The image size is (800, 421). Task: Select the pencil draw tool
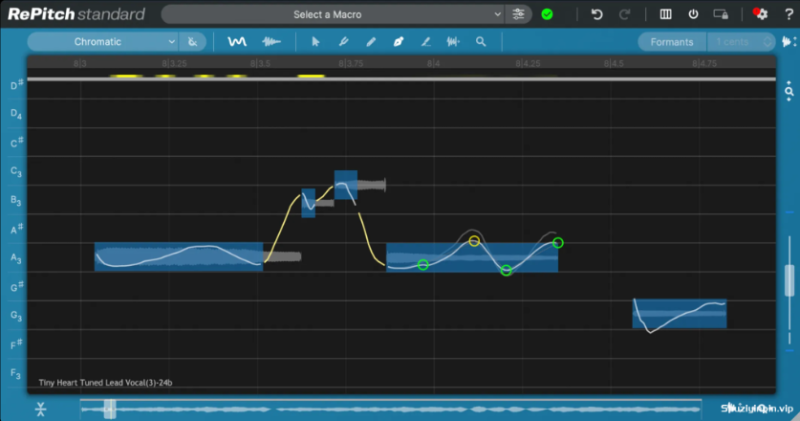(x=371, y=42)
